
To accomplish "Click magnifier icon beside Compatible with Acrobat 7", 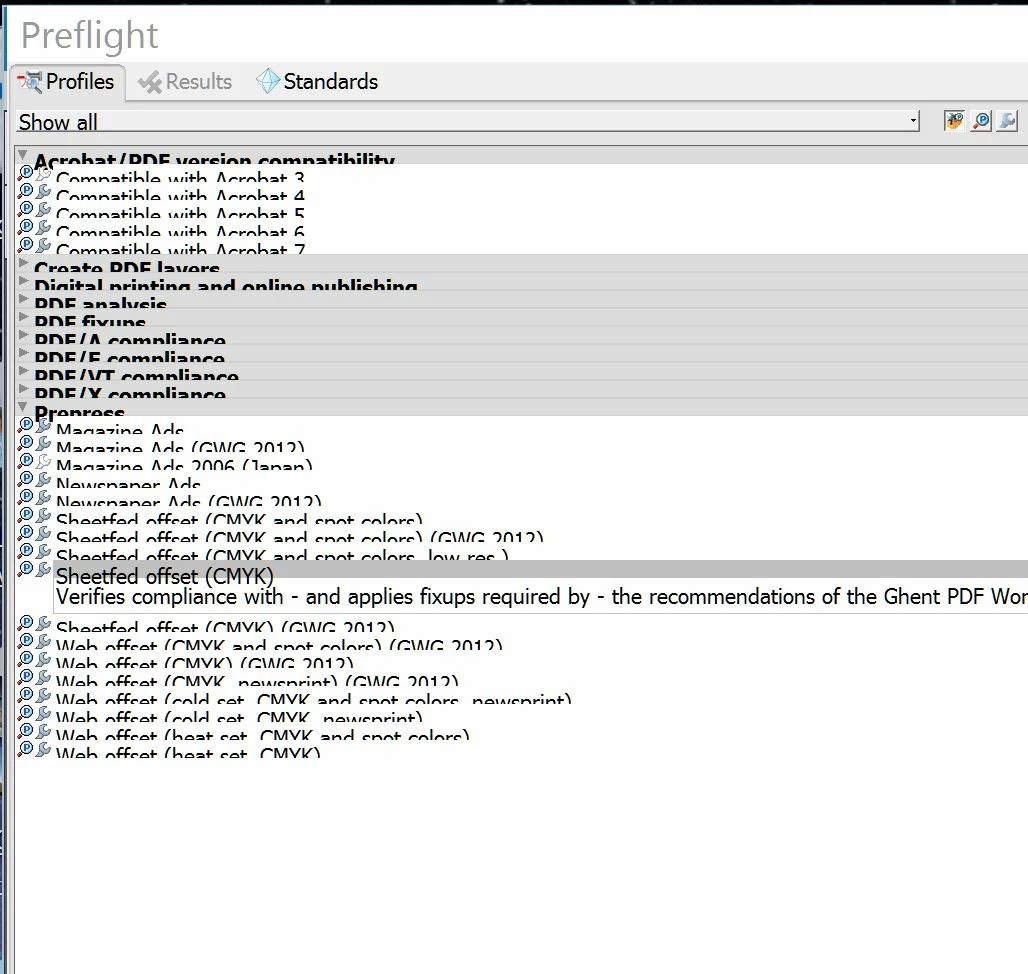I will [25, 245].
